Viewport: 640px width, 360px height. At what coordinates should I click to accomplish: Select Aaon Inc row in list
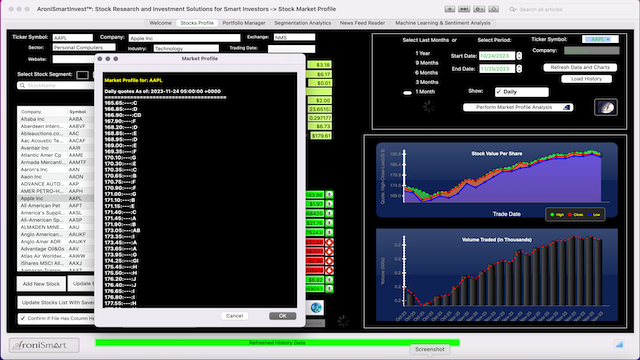pyautogui.click(x=56, y=177)
